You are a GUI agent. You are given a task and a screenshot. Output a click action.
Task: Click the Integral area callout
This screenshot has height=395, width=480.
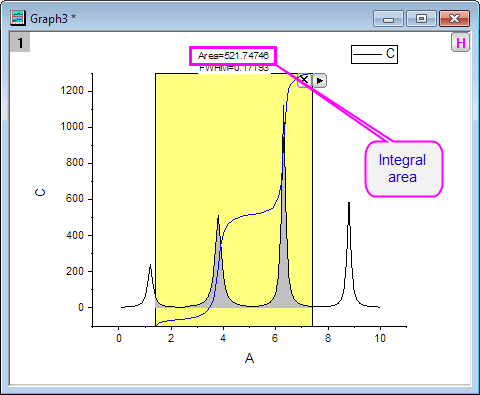point(403,169)
